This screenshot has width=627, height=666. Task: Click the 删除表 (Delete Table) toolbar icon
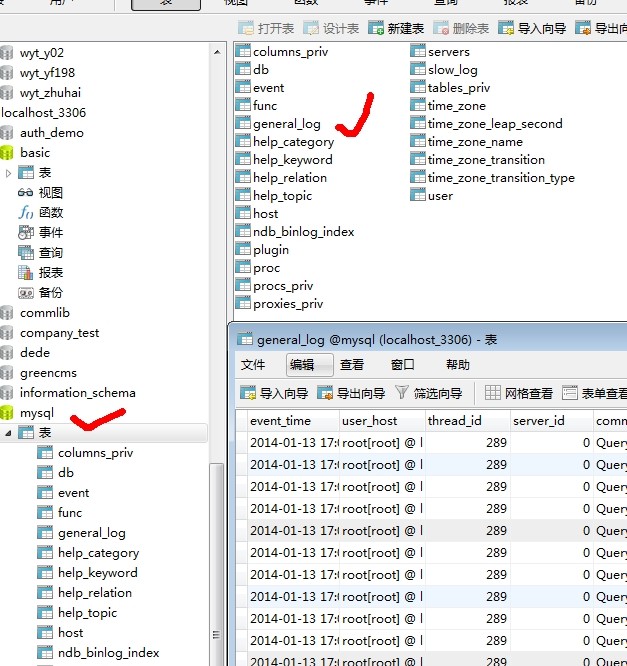click(442, 29)
